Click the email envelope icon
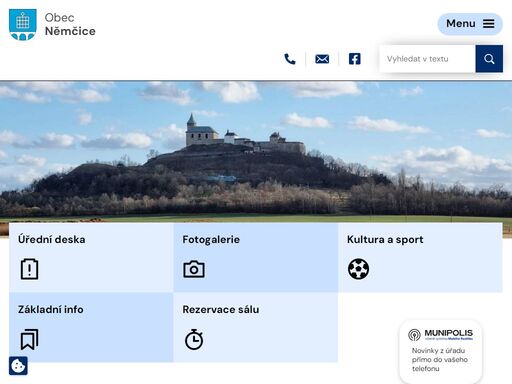 point(322,59)
